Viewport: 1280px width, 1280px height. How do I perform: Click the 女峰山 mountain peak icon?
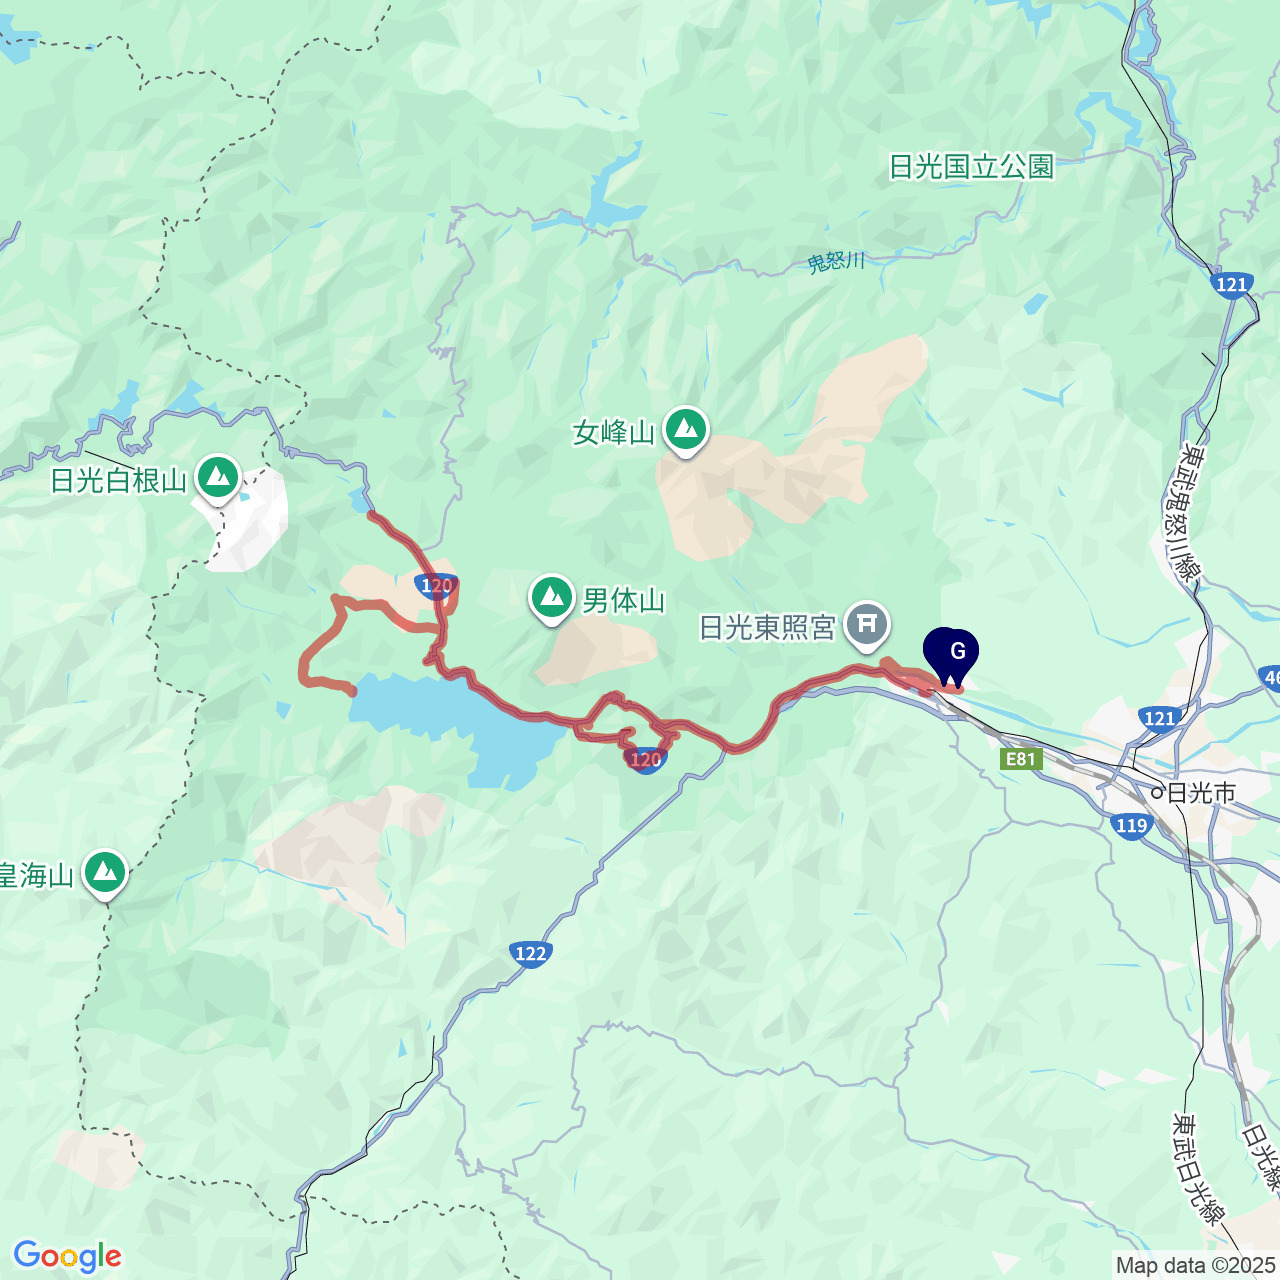point(685,431)
